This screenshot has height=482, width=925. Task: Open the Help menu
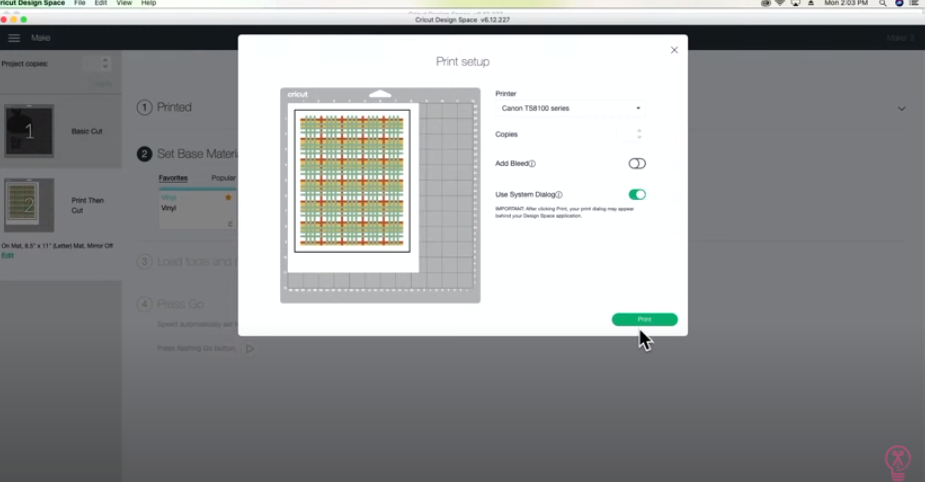149,3
